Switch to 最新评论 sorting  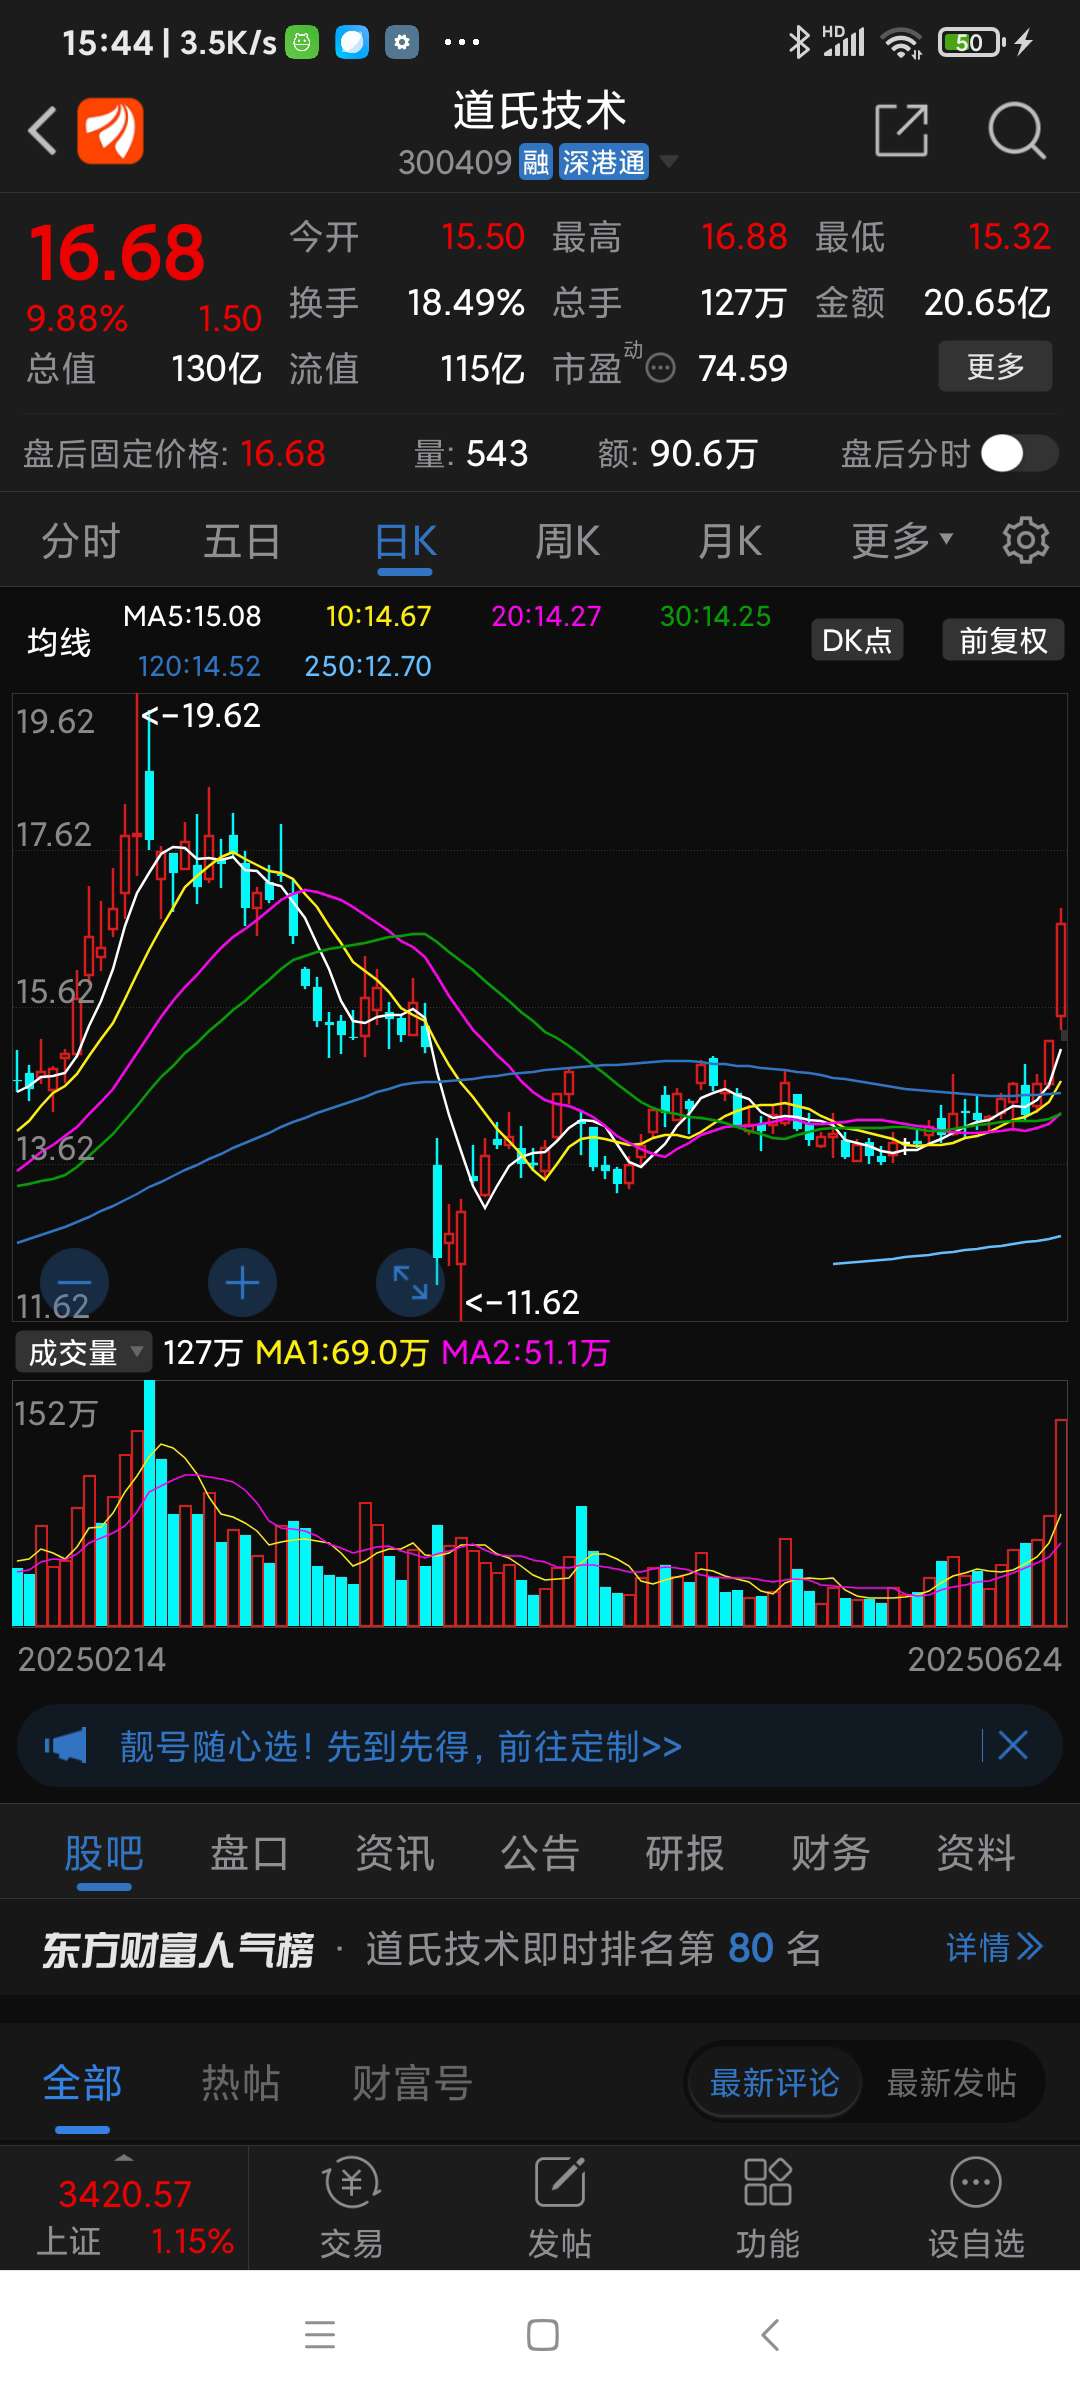(x=774, y=2084)
